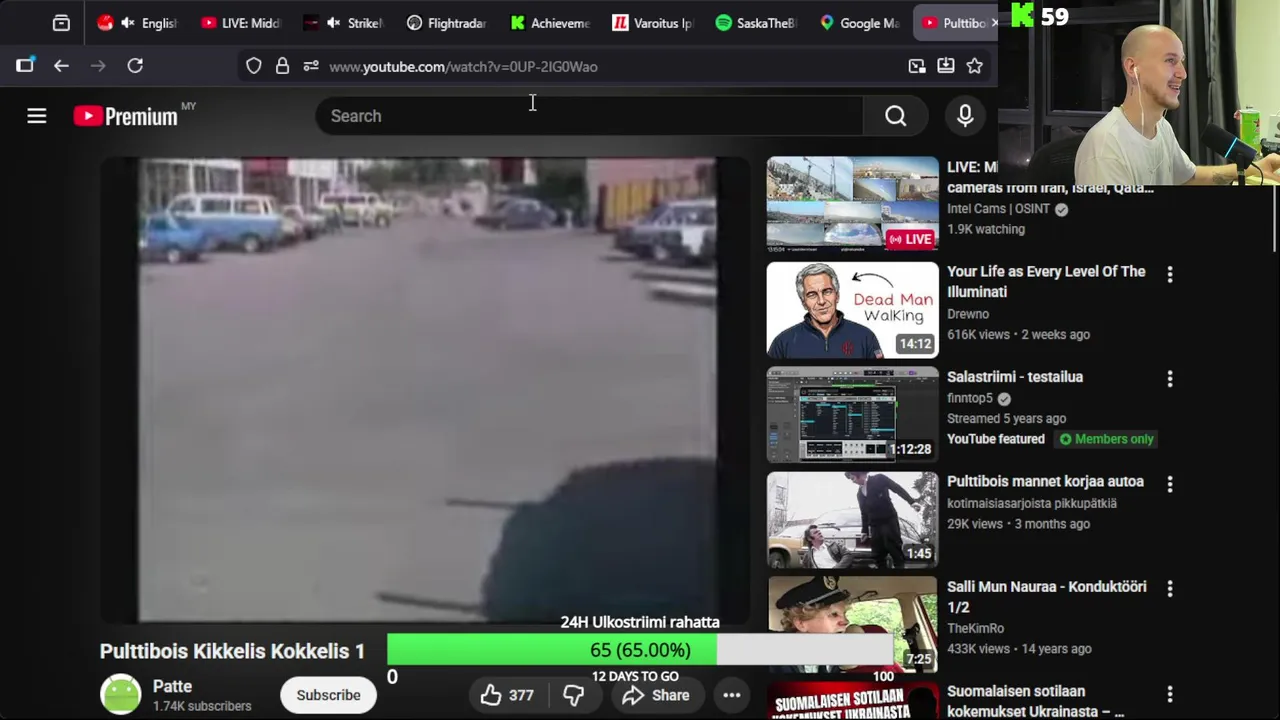Focus the URL address bar
Screen dimensions: 1280x720
610,66
